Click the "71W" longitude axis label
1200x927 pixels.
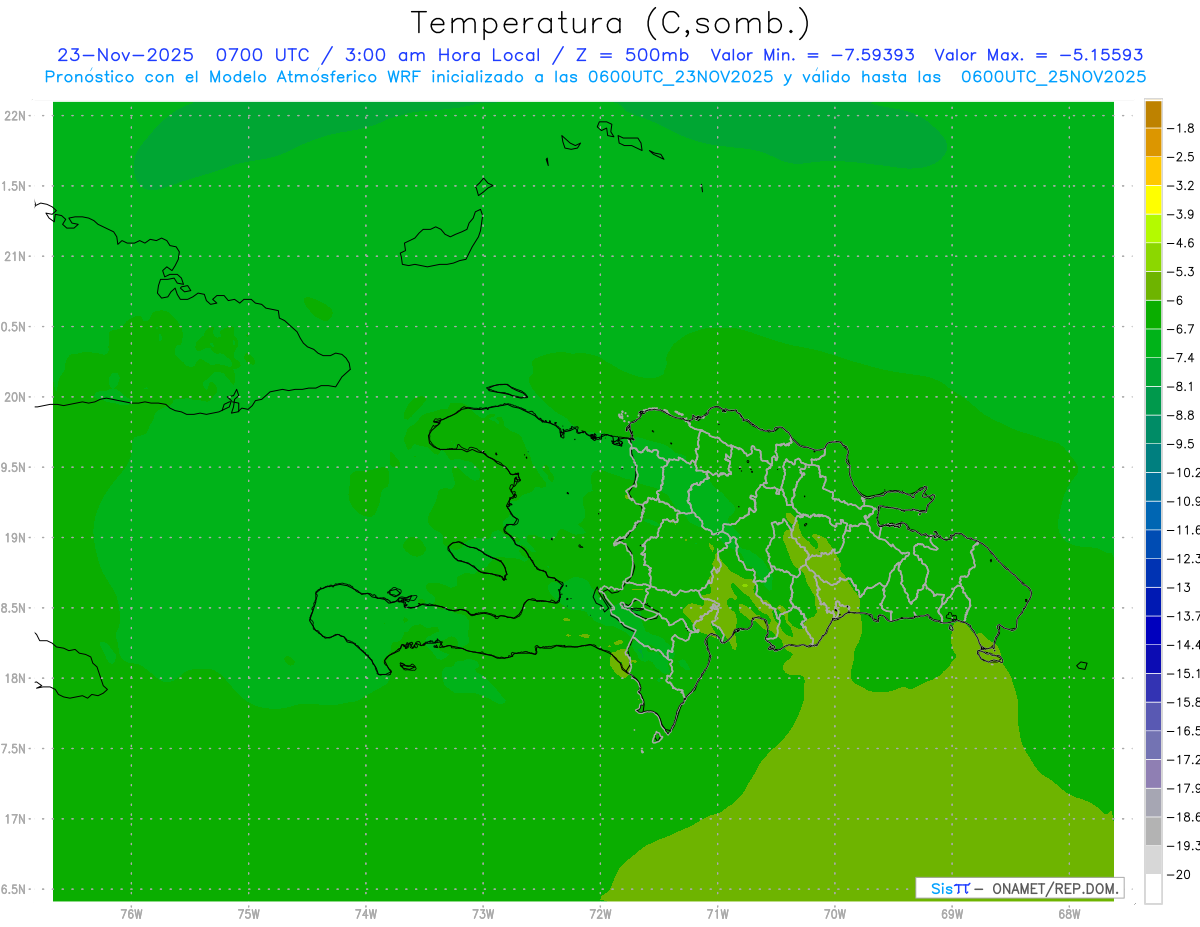(x=717, y=913)
